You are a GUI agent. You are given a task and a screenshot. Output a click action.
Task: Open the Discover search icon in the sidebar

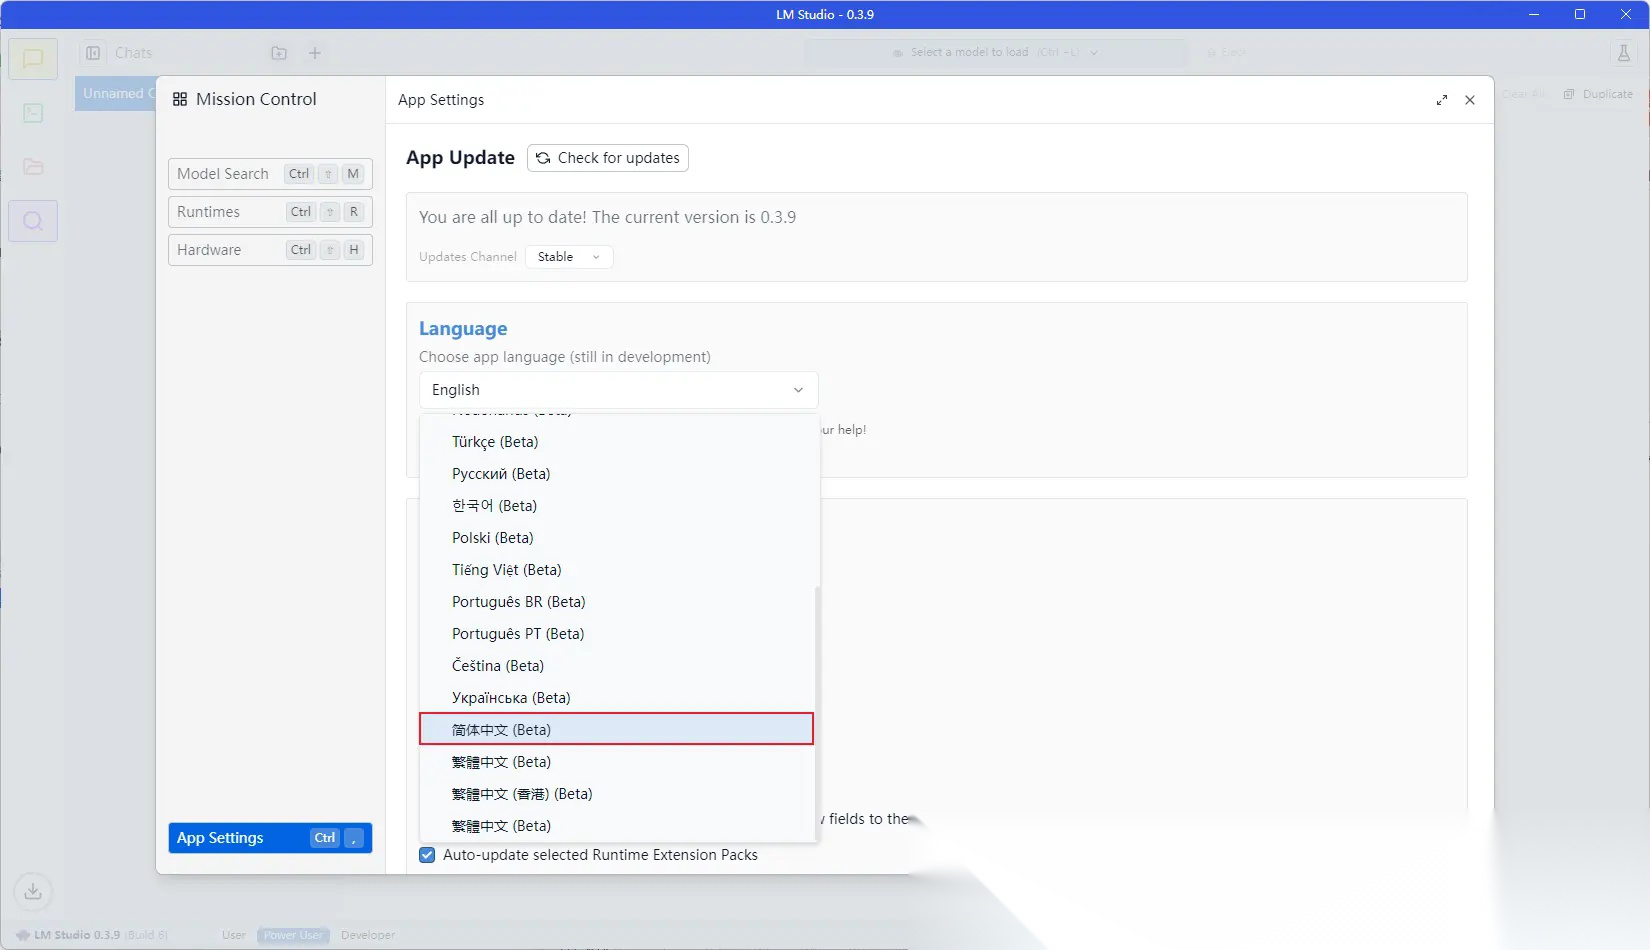click(33, 221)
